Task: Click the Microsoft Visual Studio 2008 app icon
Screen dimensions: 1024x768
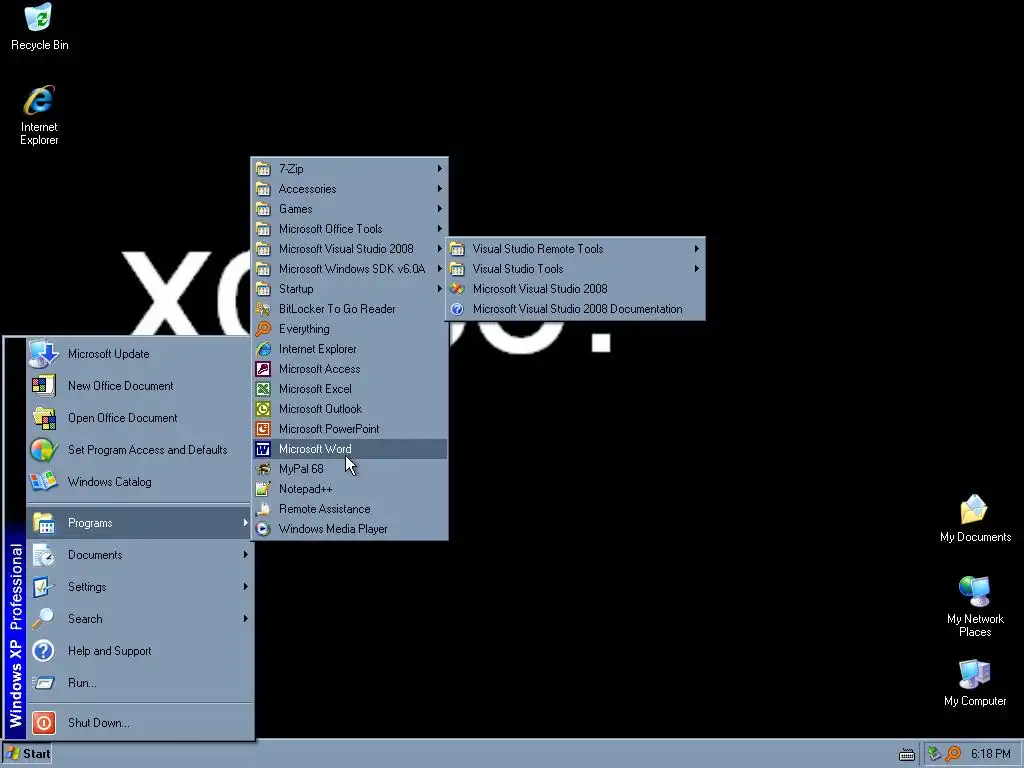Action: pyautogui.click(x=457, y=289)
